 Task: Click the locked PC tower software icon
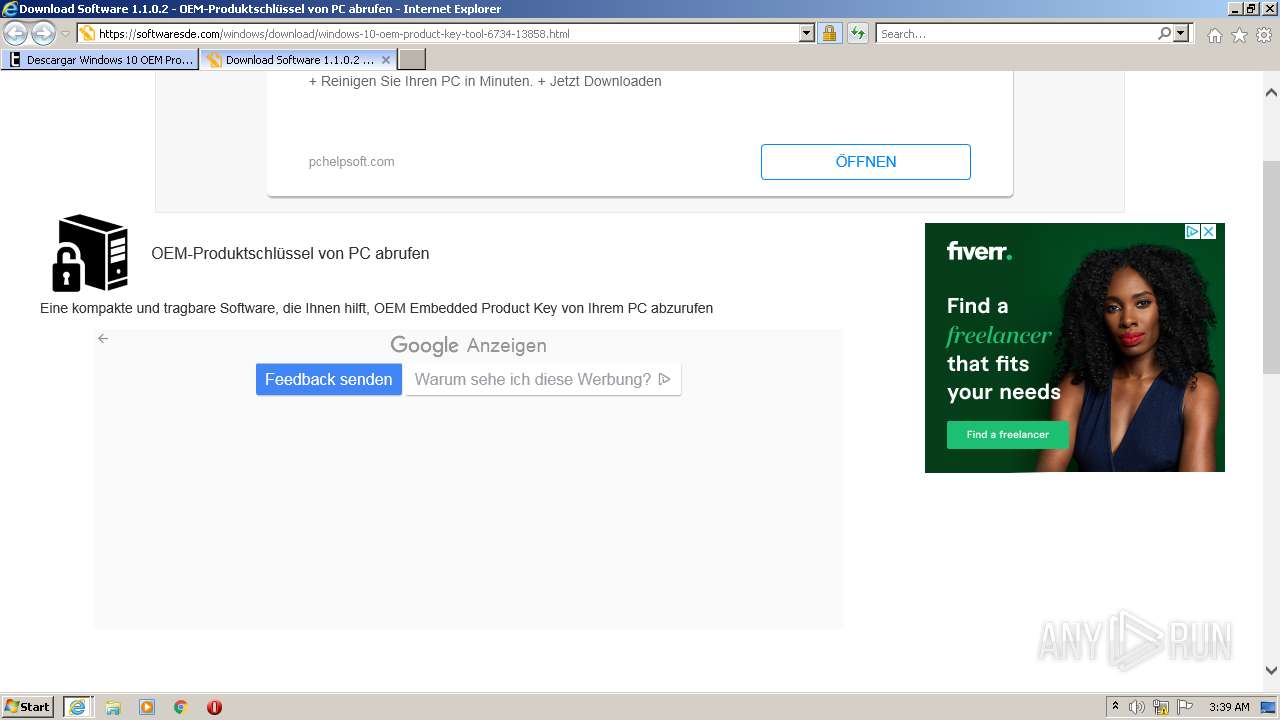coord(90,253)
